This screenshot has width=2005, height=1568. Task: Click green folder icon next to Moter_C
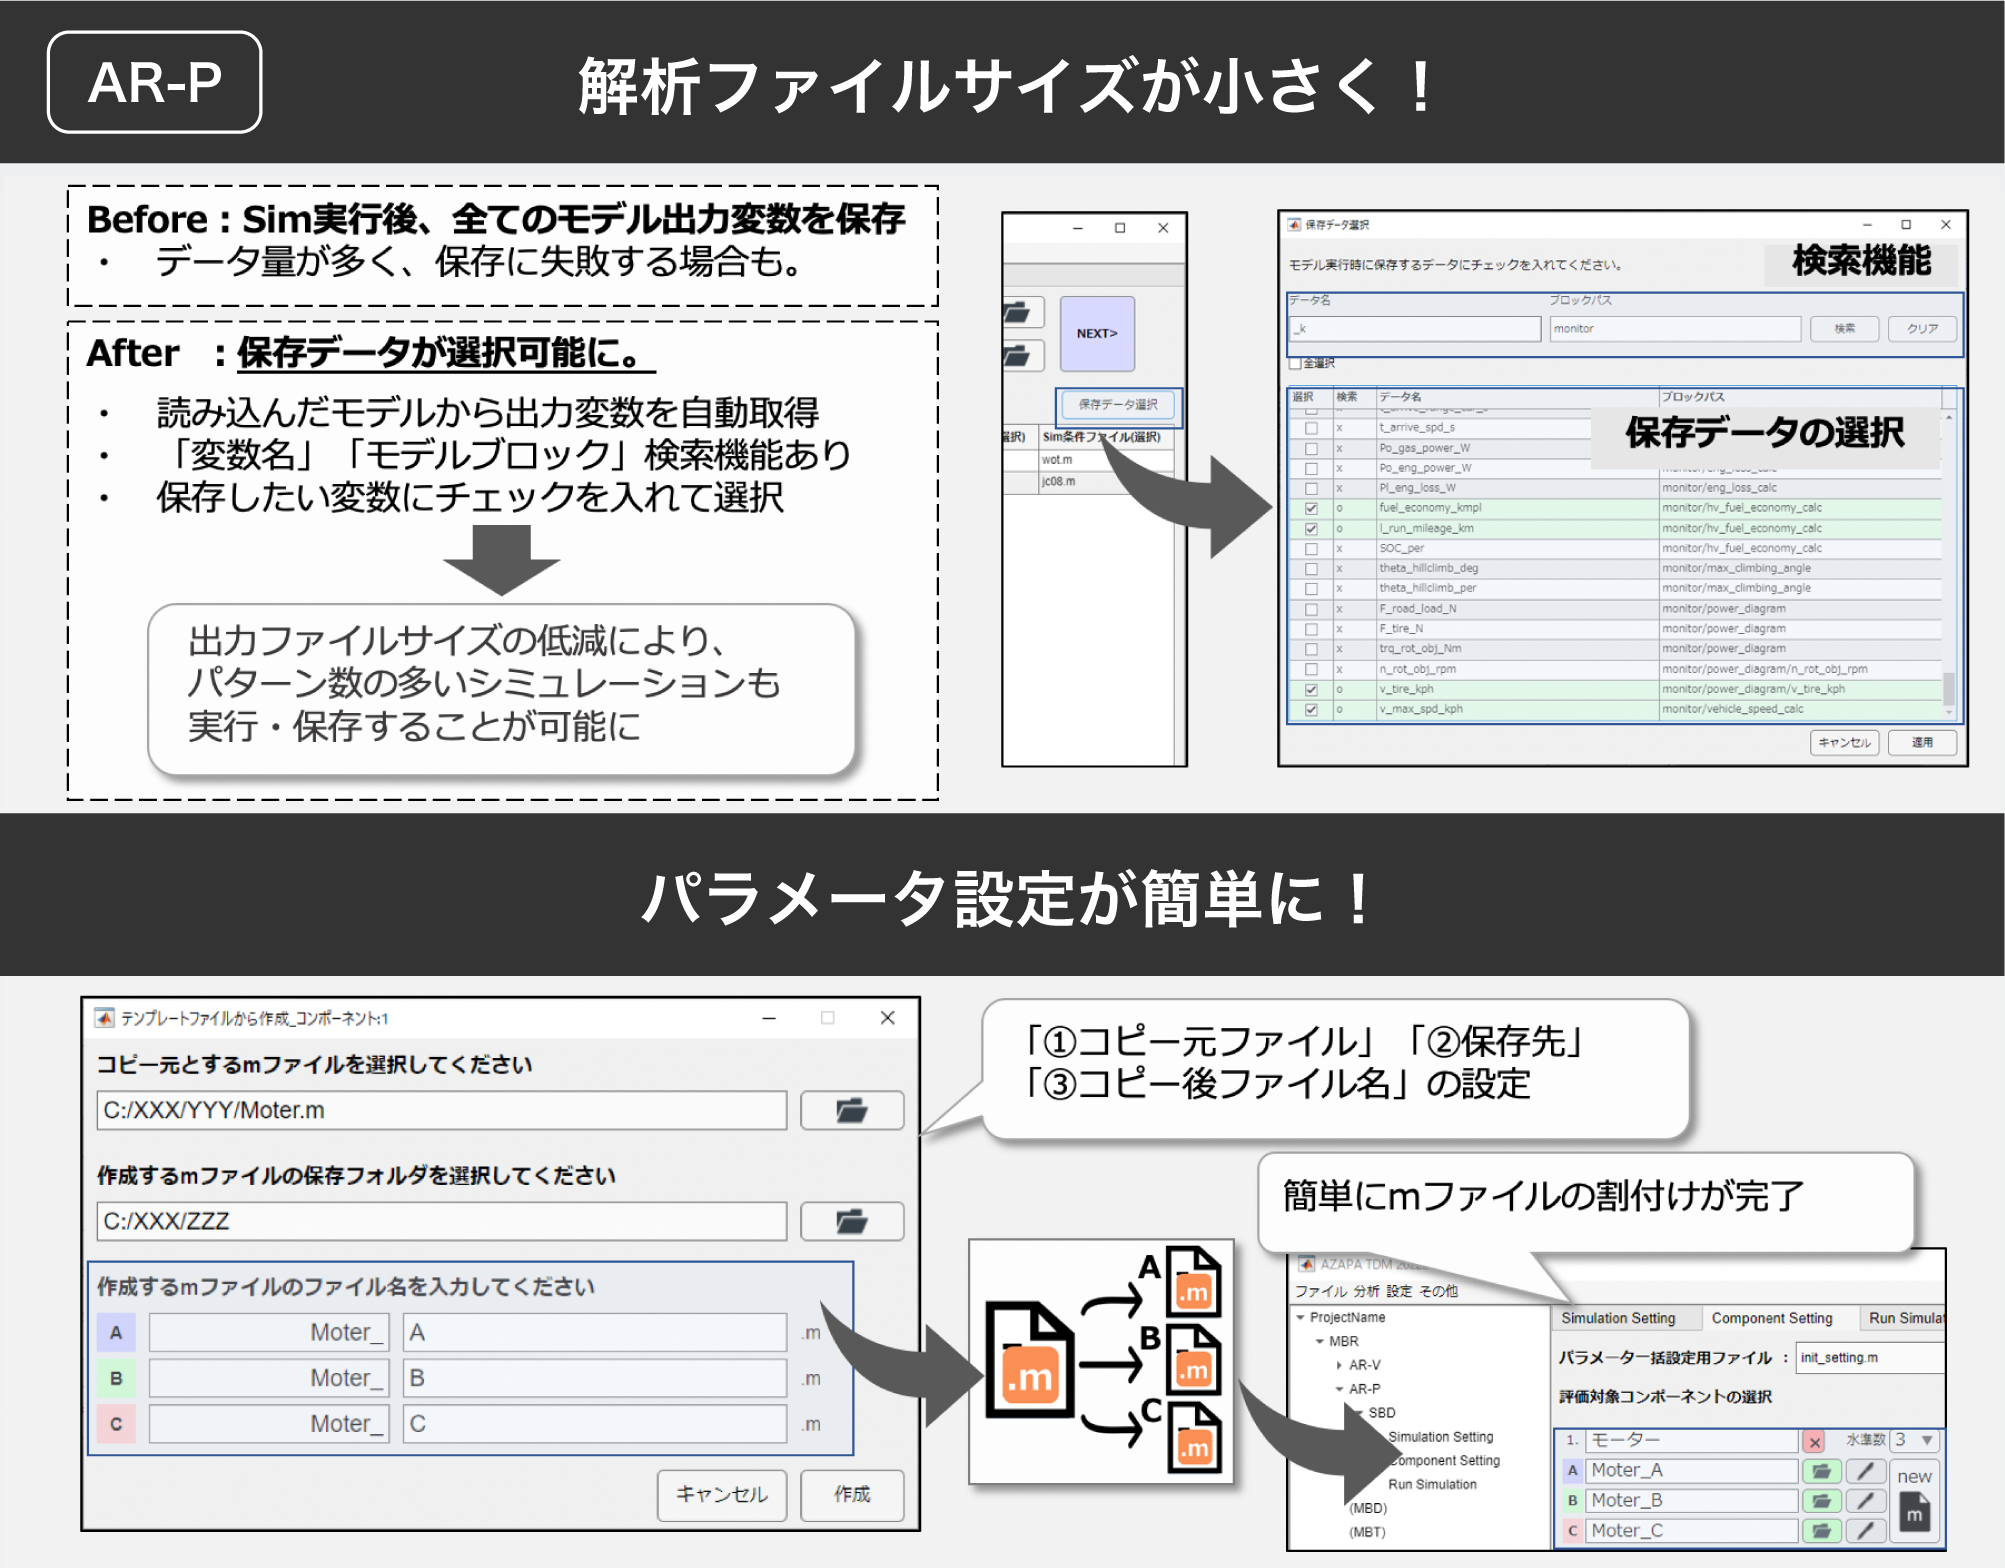[1821, 1531]
